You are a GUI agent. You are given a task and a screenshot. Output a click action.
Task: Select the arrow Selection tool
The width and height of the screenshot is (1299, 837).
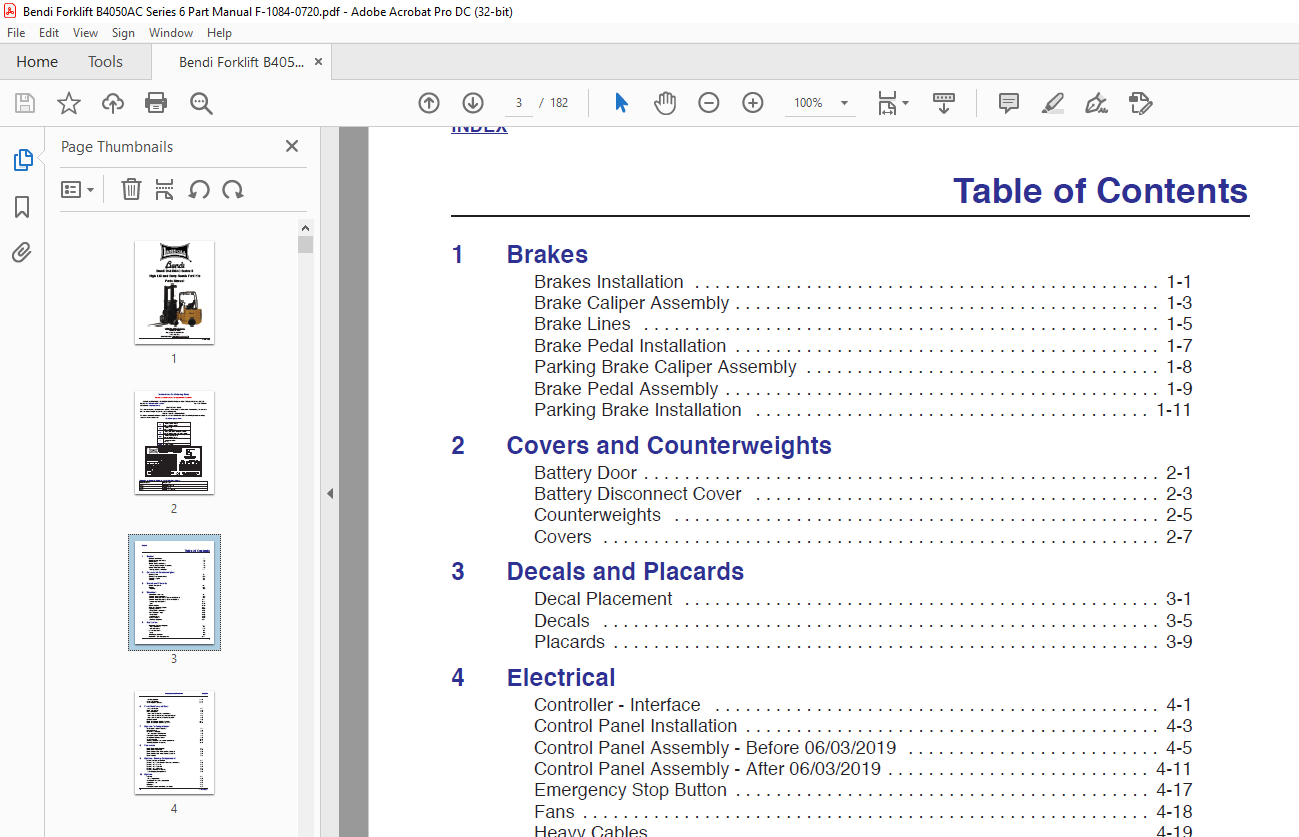pyautogui.click(x=621, y=103)
